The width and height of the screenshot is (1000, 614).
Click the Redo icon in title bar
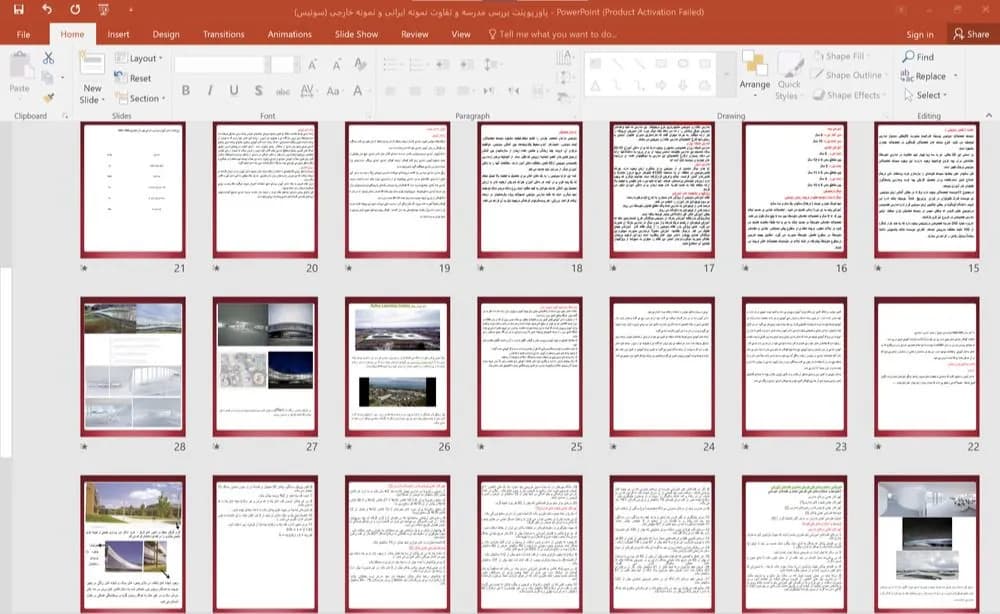[x=75, y=10]
